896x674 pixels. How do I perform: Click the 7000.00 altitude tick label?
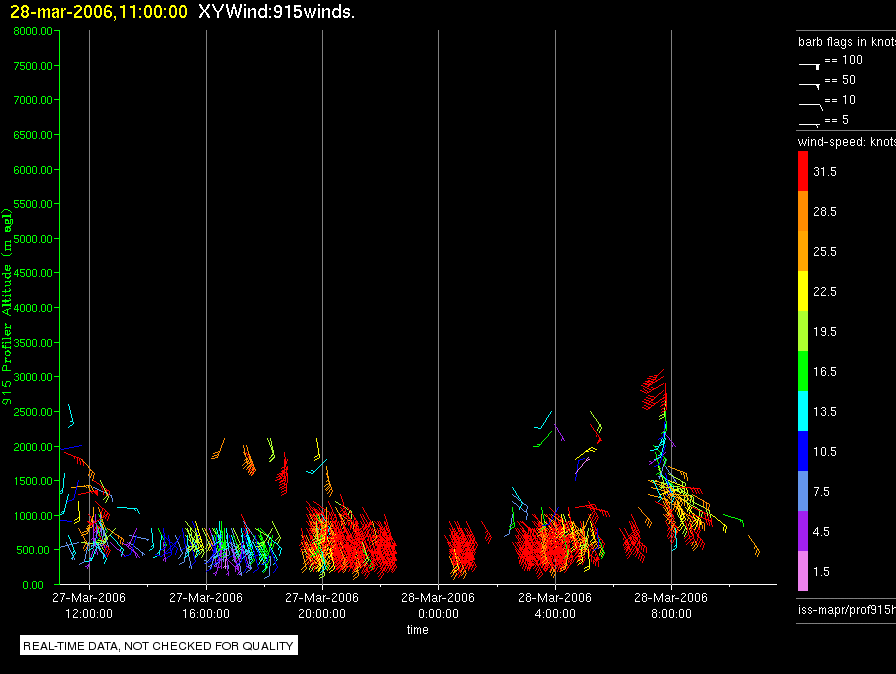click(x=33, y=100)
